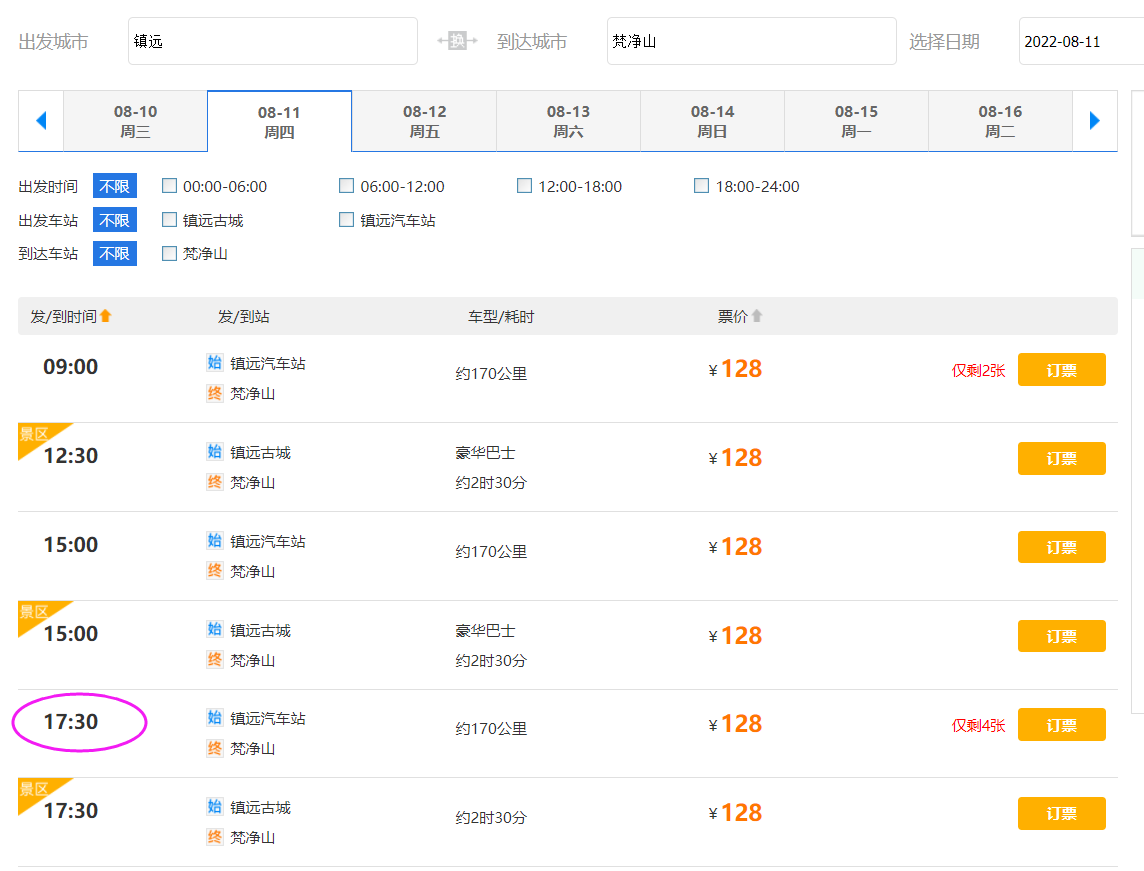This screenshot has height=871, width=1144.
Task: Click the 终 icon of 17:30 镇远古城 bus
Action: pos(215,837)
